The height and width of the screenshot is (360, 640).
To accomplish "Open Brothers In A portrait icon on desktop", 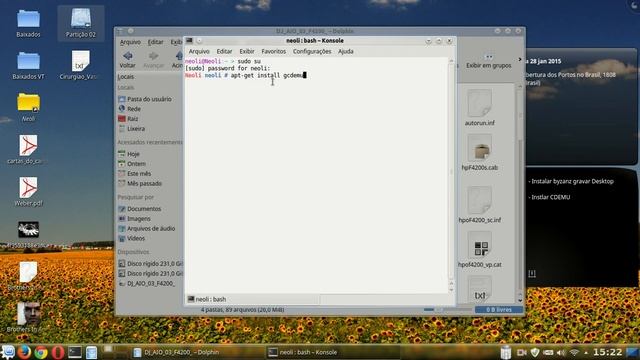I will 28,317.
